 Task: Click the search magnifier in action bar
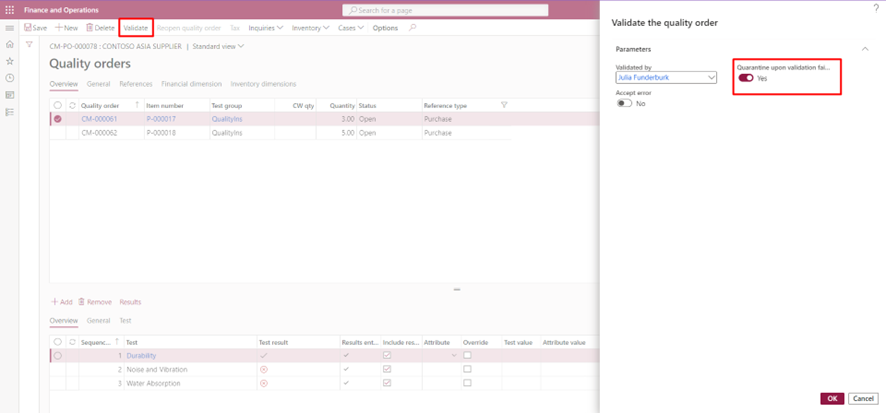pyautogui.click(x=412, y=28)
